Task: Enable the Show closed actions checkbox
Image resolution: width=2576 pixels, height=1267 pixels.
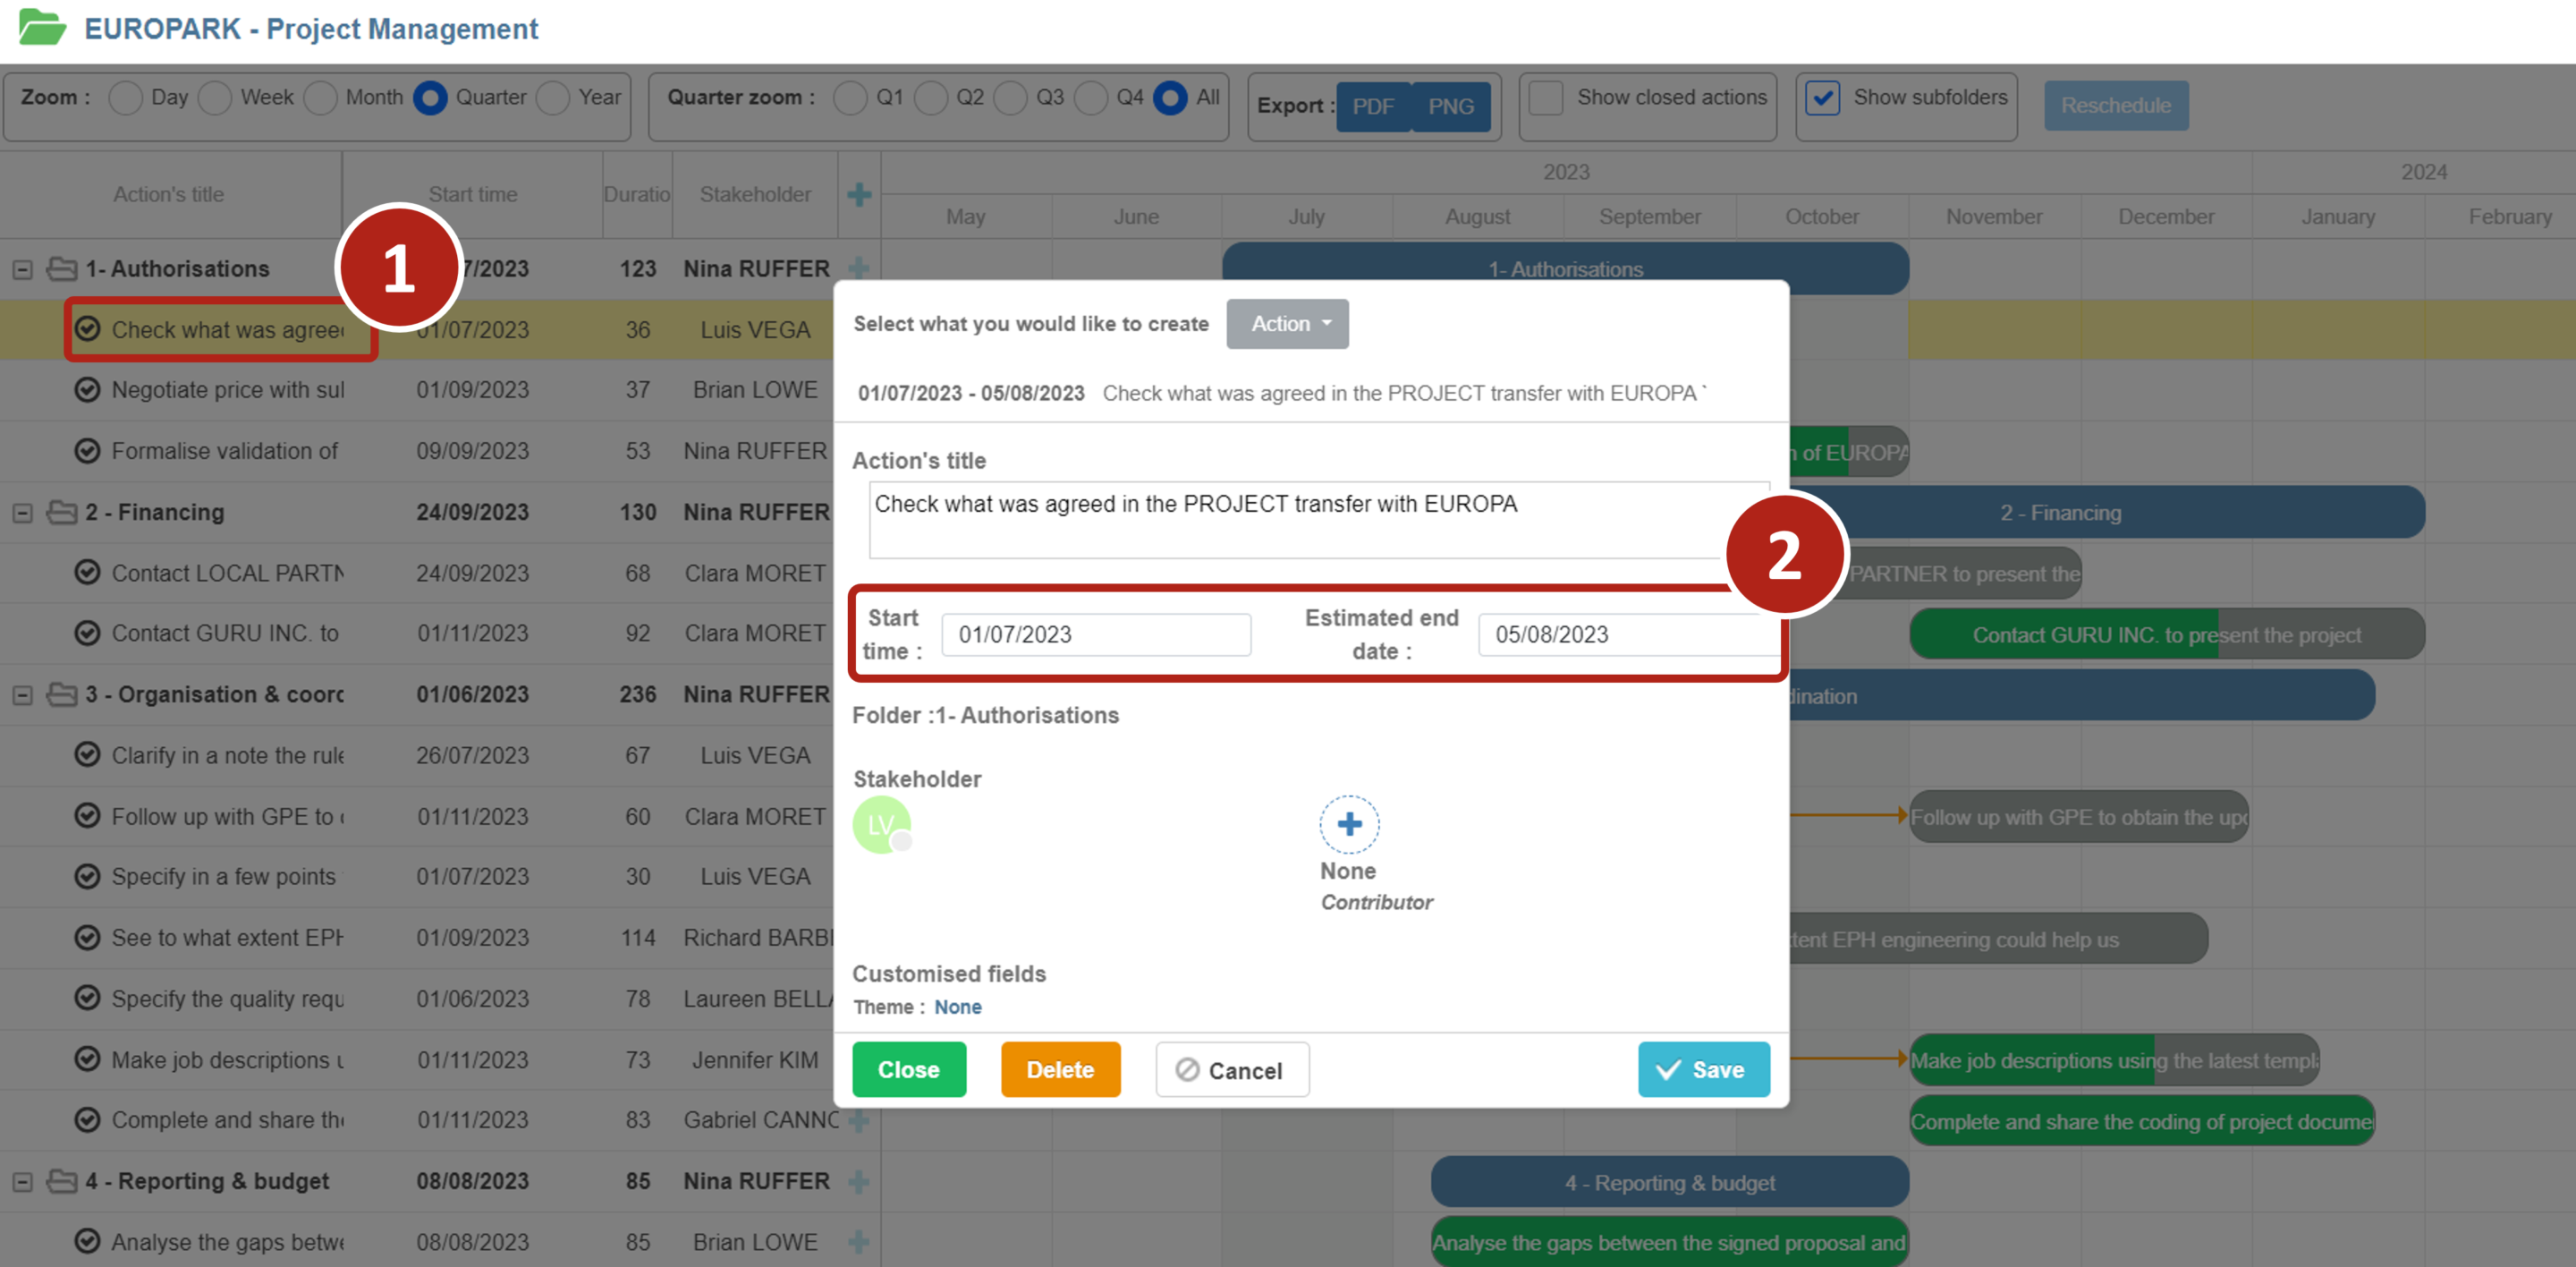Action: [x=1546, y=98]
